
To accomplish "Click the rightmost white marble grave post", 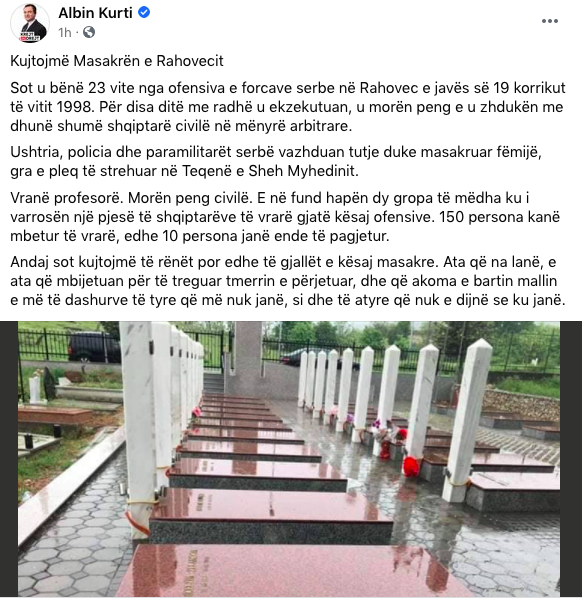I will [467, 420].
